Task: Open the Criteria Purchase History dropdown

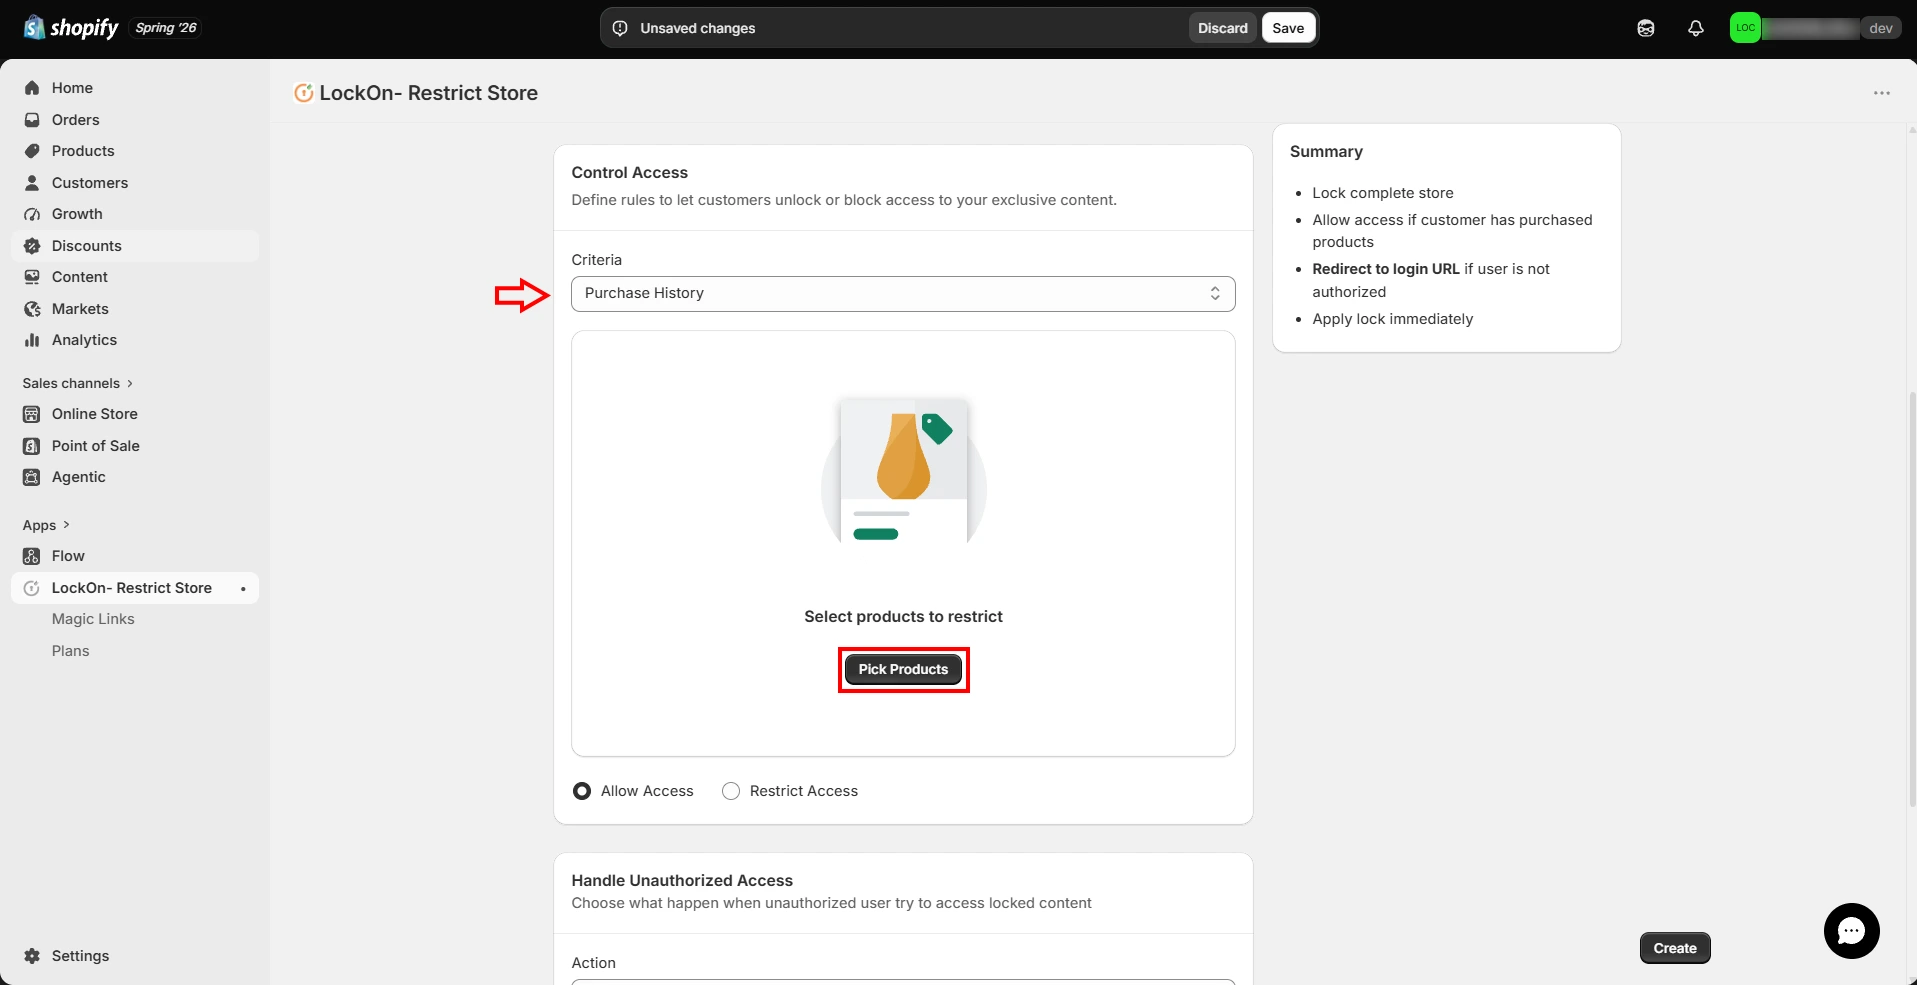Action: (903, 294)
